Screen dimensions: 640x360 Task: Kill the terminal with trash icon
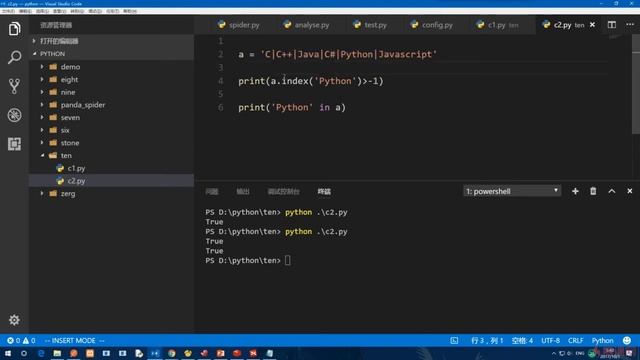pos(593,191)
